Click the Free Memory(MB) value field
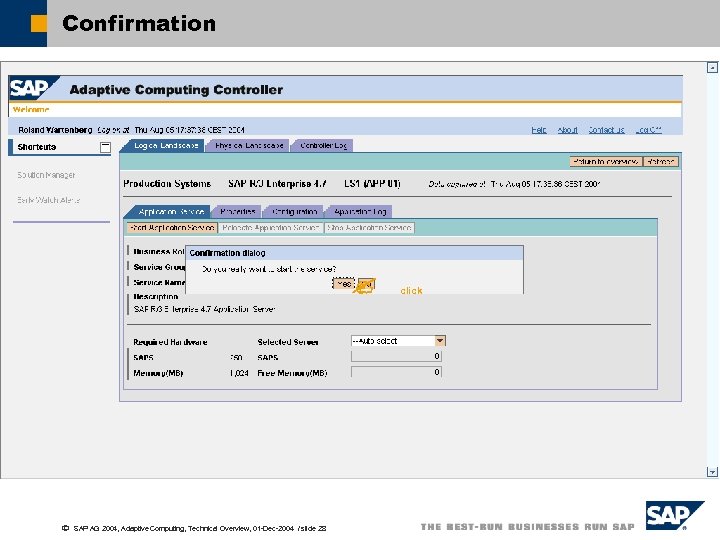The width and height of the screenshot is (720, 540). [x=396, y=372]
